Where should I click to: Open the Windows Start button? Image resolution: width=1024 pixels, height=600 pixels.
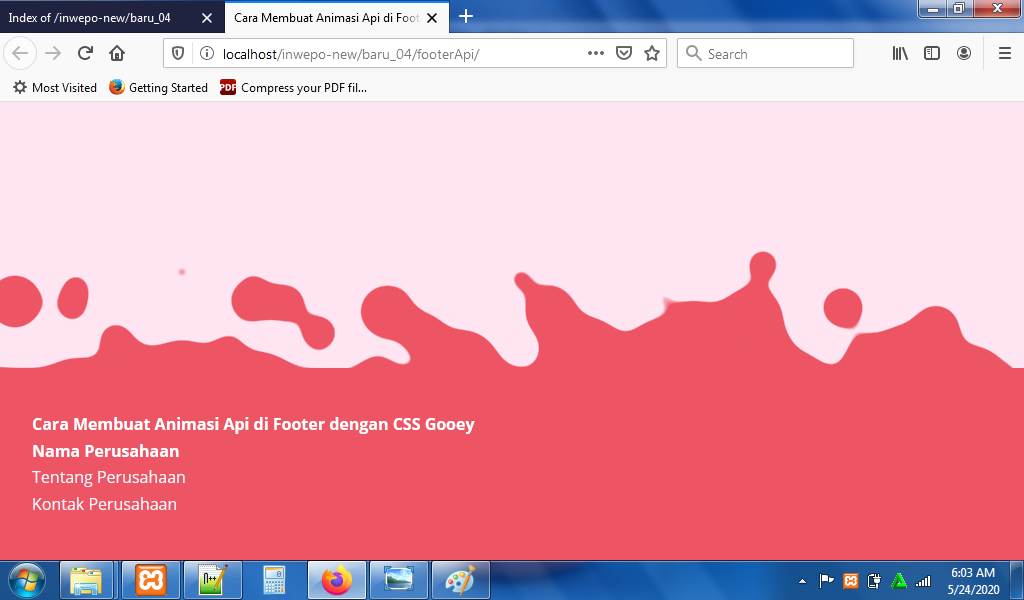point(26,580)
